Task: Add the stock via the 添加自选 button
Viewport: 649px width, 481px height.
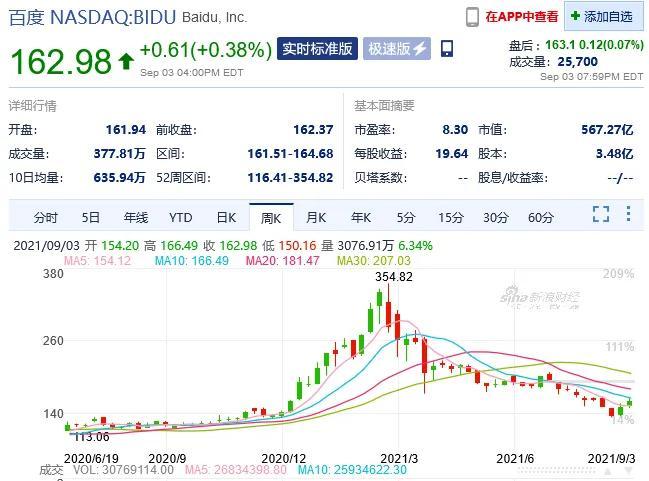Action: (x=604, y=17)
